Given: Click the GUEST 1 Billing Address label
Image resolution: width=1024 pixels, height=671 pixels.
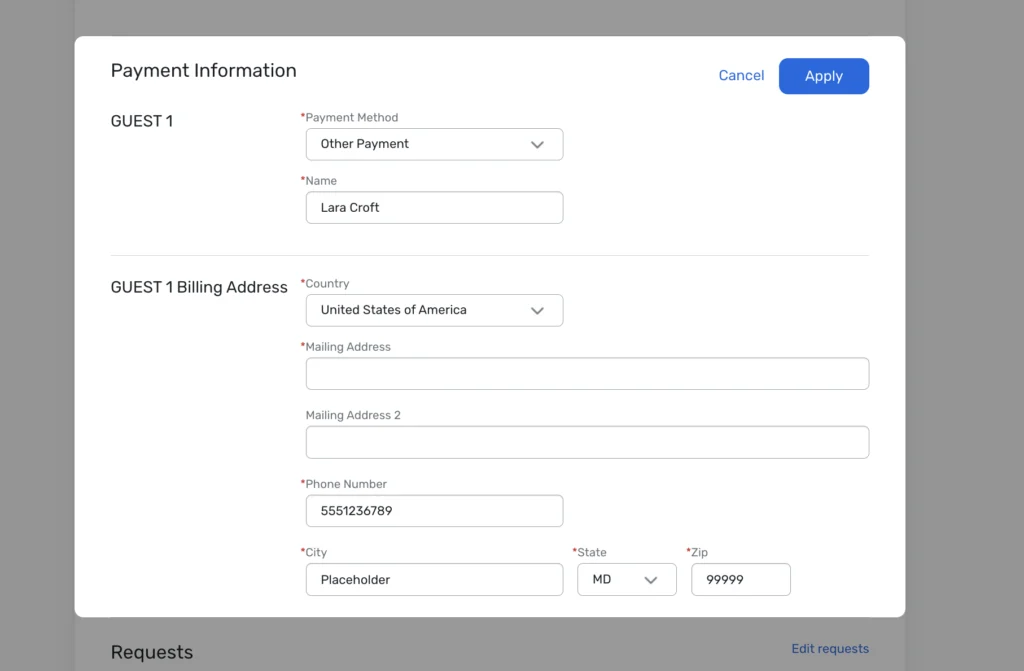Looking at the screenshot, I should [x=199, y=287].
